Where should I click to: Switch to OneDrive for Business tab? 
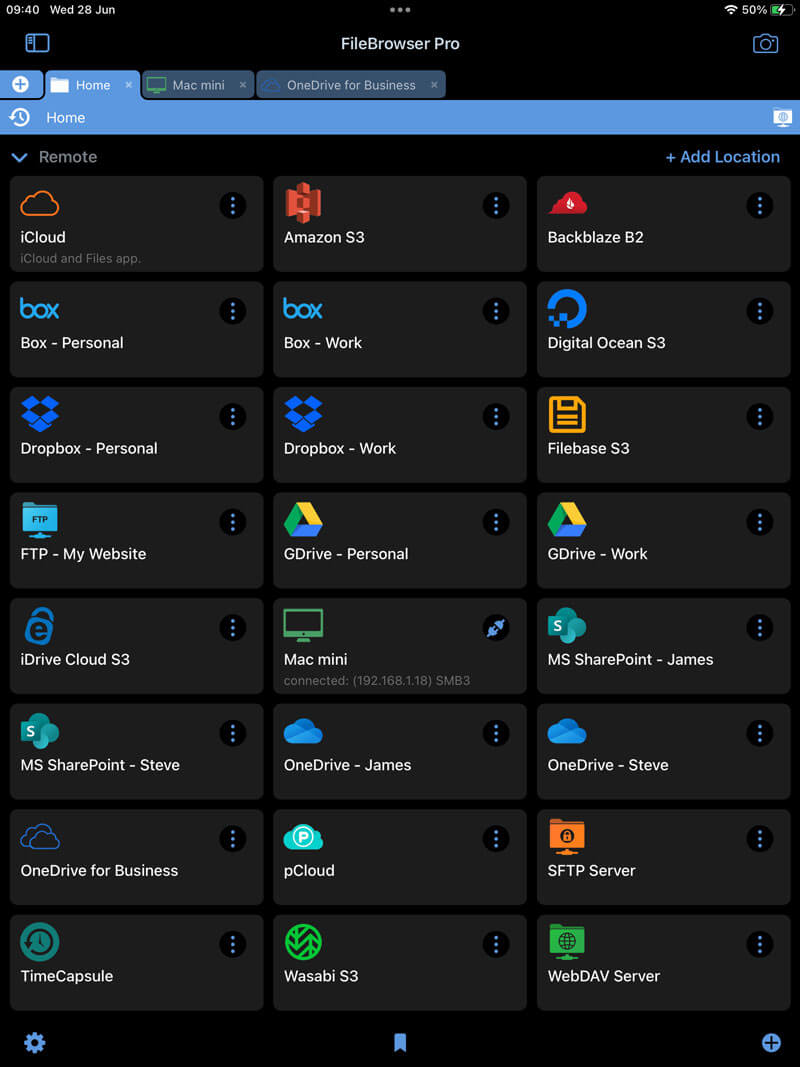pos(350,85)
